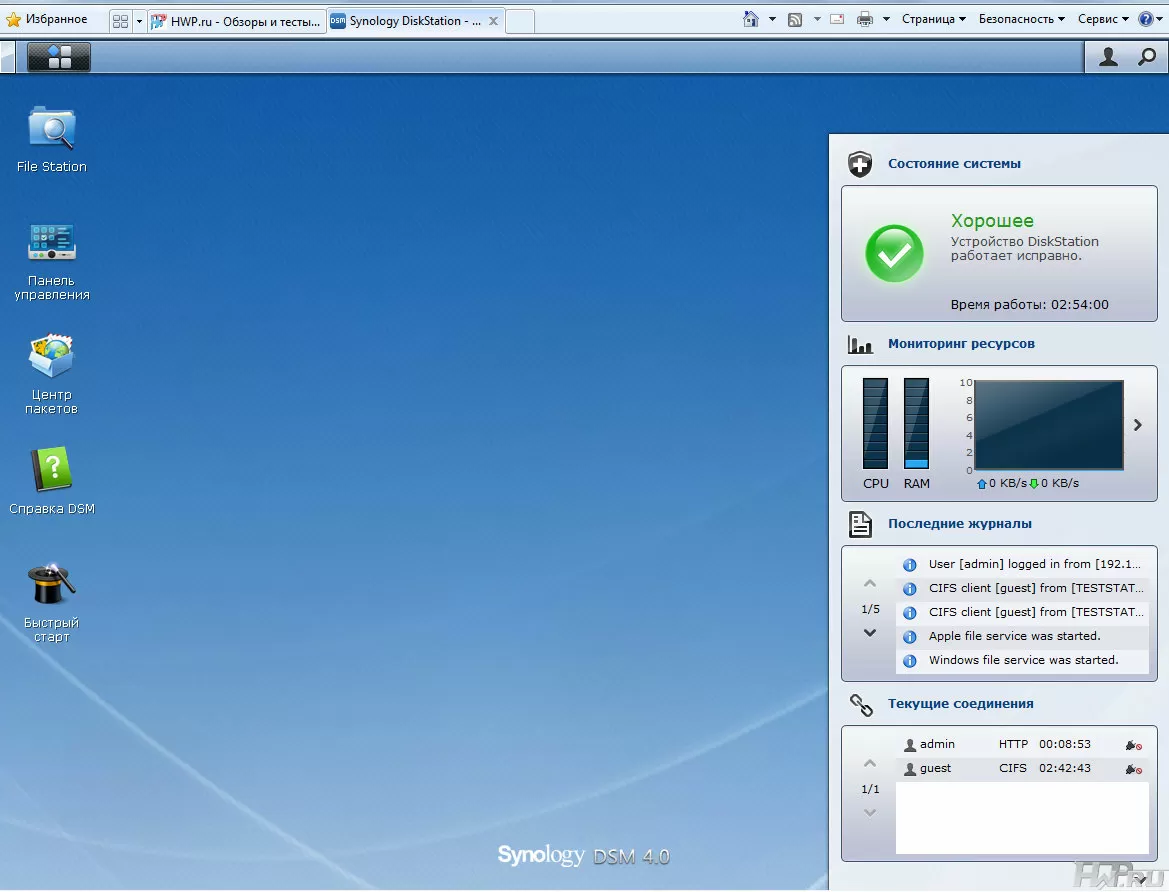Image resolution: width=1169 pixels, height=892 pixels.
Task: Expand the Quick Tabs dropdown arrow
Action: click(x=139, y=22)
